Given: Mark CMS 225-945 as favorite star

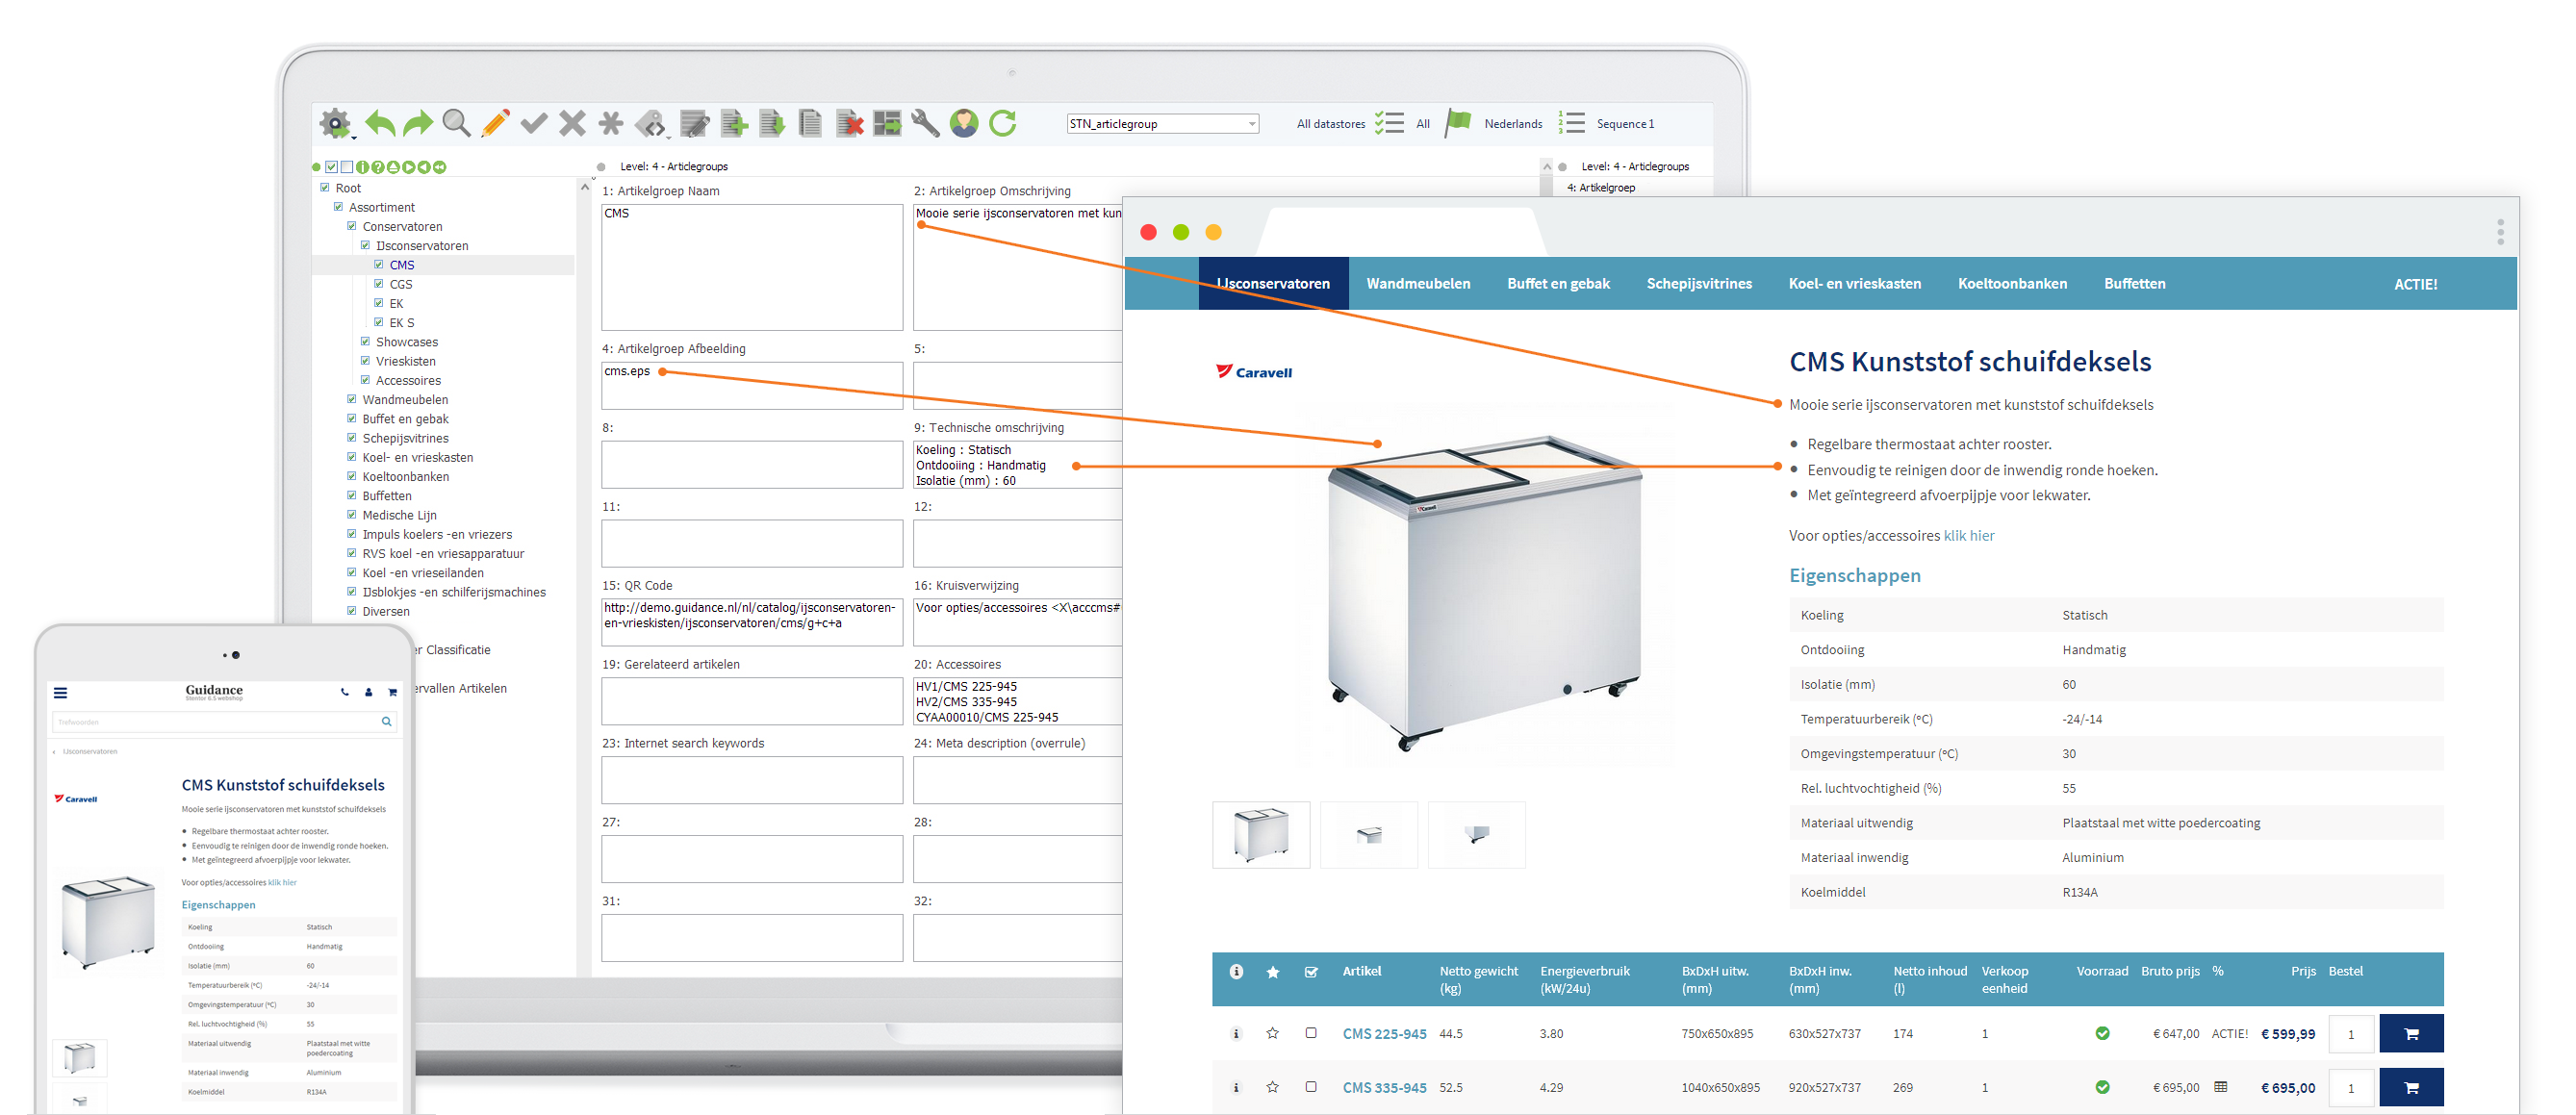Looking at the screenshot, I should 1272,1033.
